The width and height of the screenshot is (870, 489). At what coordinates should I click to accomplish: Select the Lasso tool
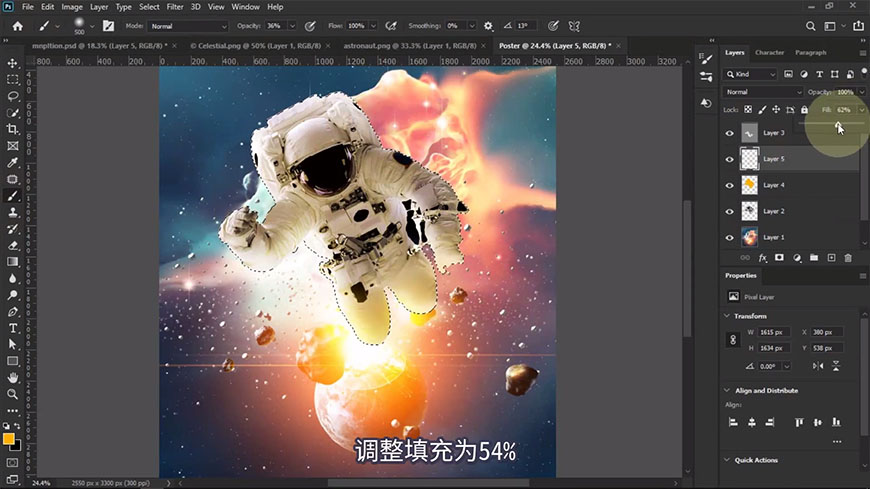click(13, 96)
